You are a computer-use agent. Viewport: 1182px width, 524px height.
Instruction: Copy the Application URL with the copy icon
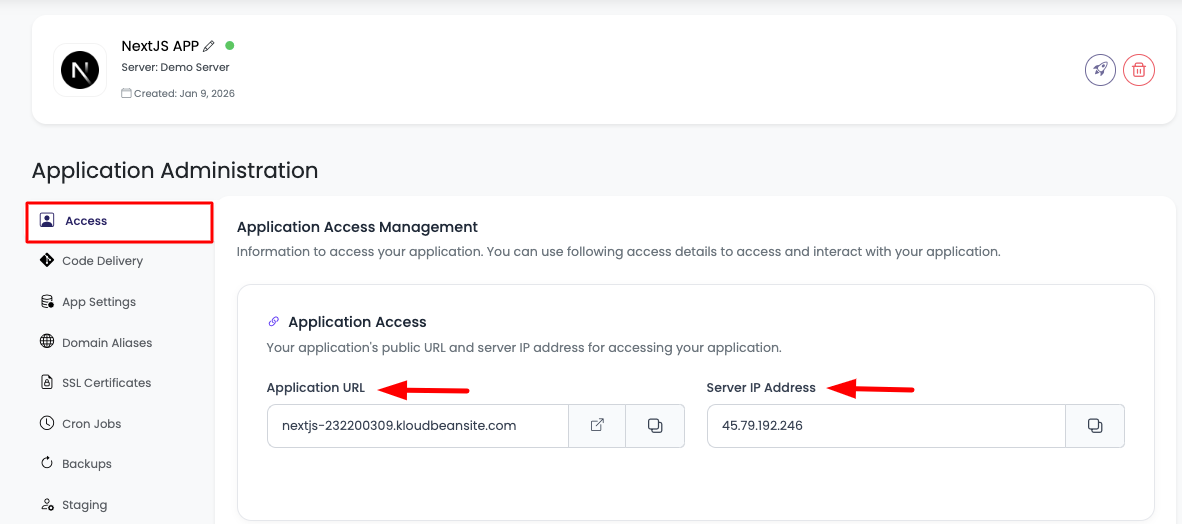click(655, 426)
